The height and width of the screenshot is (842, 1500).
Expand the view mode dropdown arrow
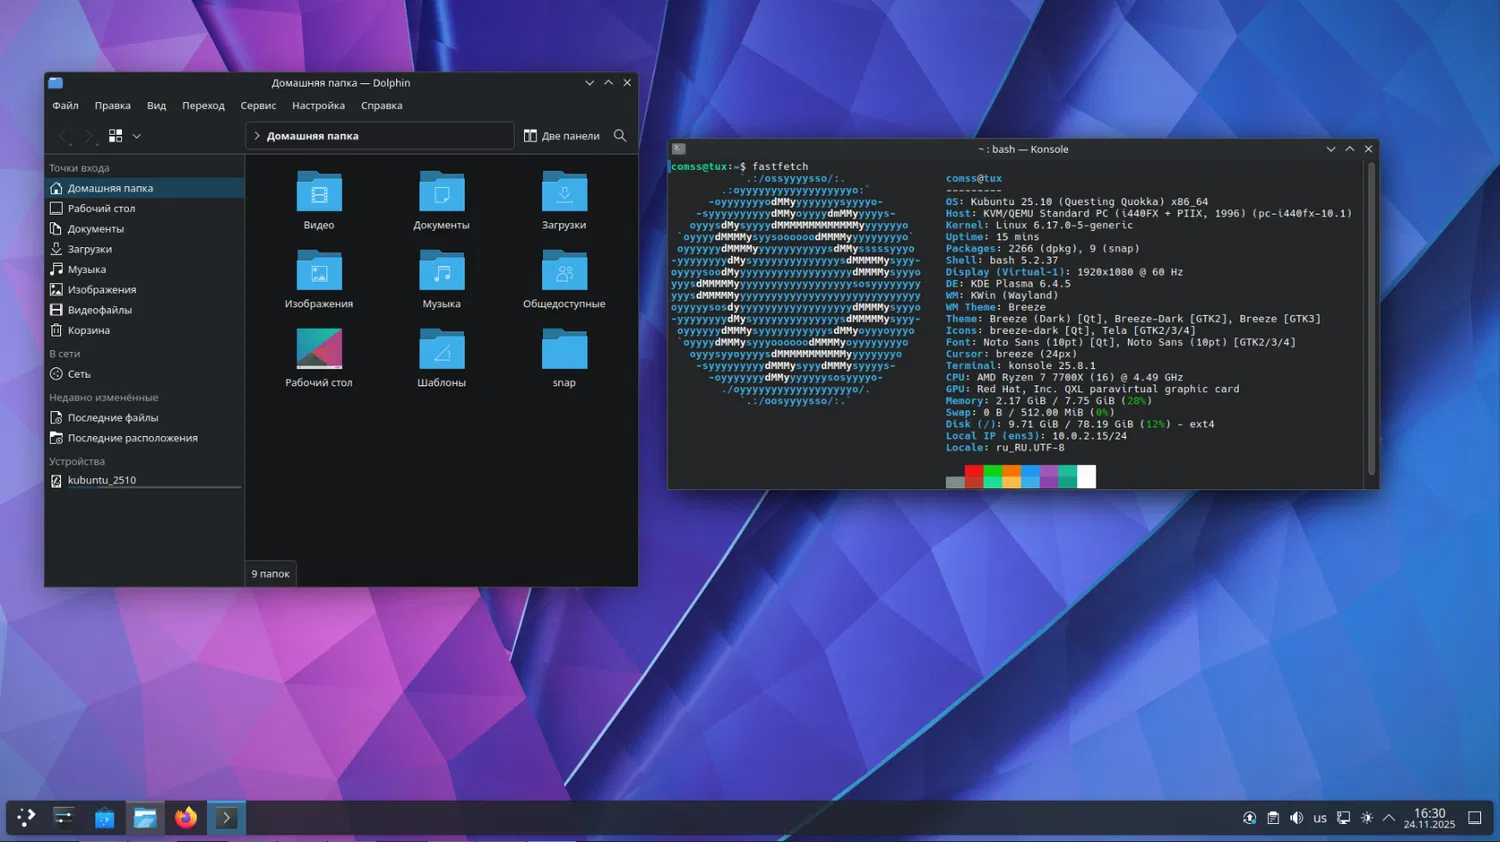(137, 136)
